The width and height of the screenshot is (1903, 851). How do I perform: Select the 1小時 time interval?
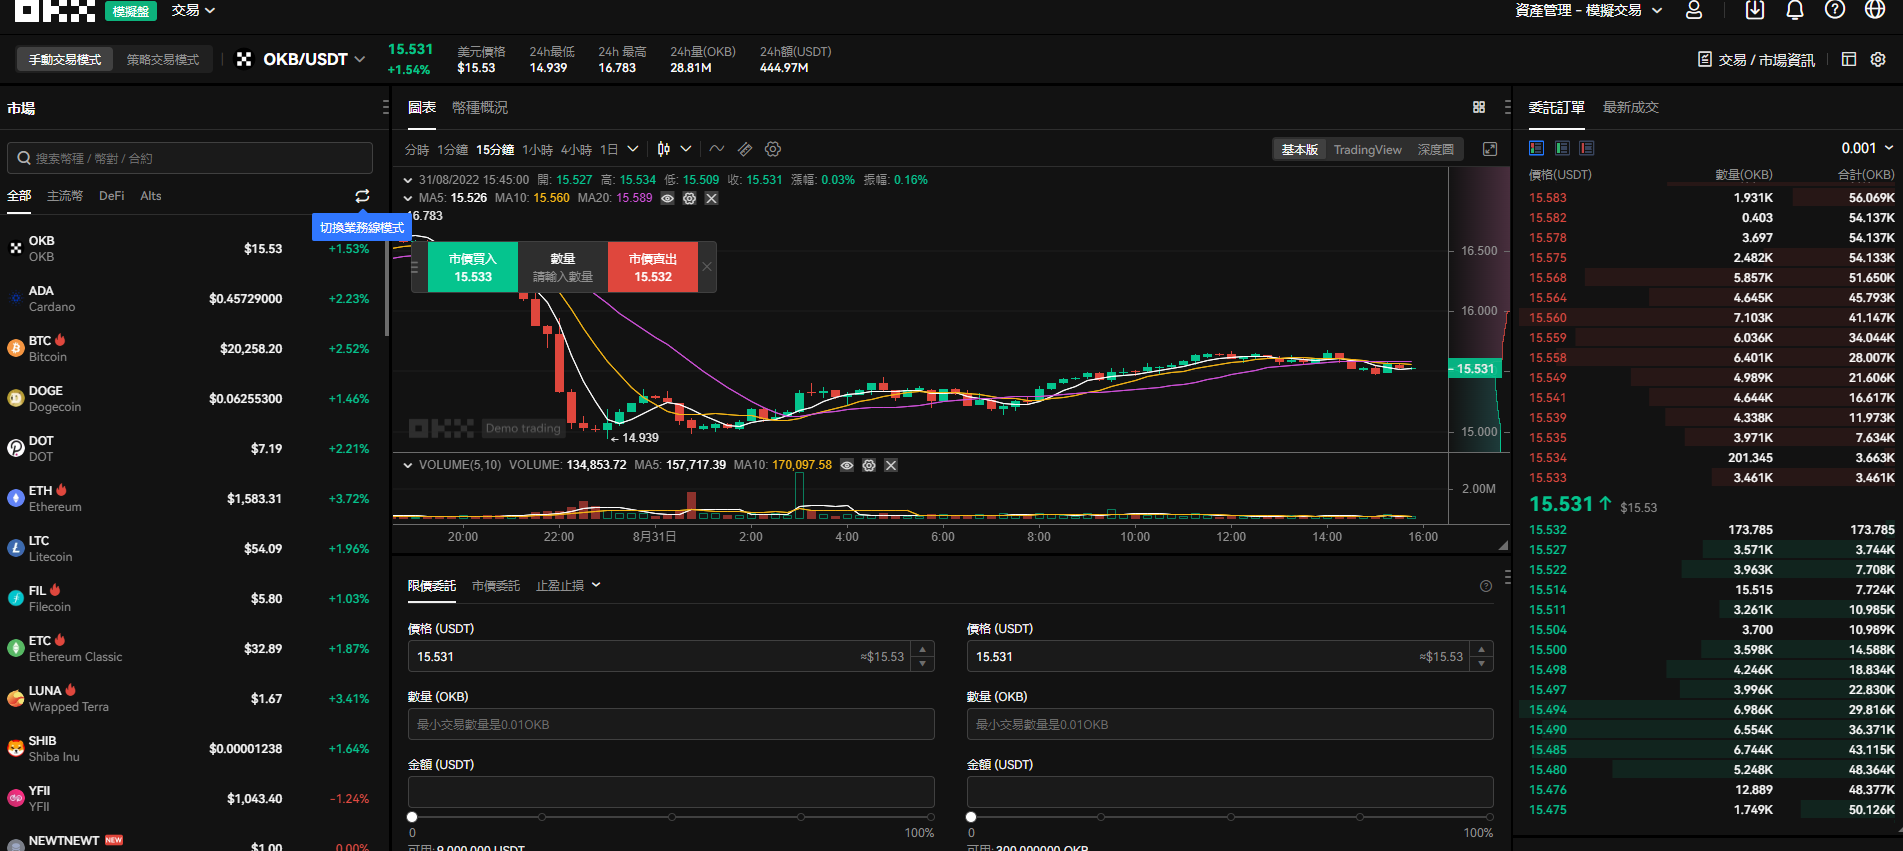tap(538, 149)
